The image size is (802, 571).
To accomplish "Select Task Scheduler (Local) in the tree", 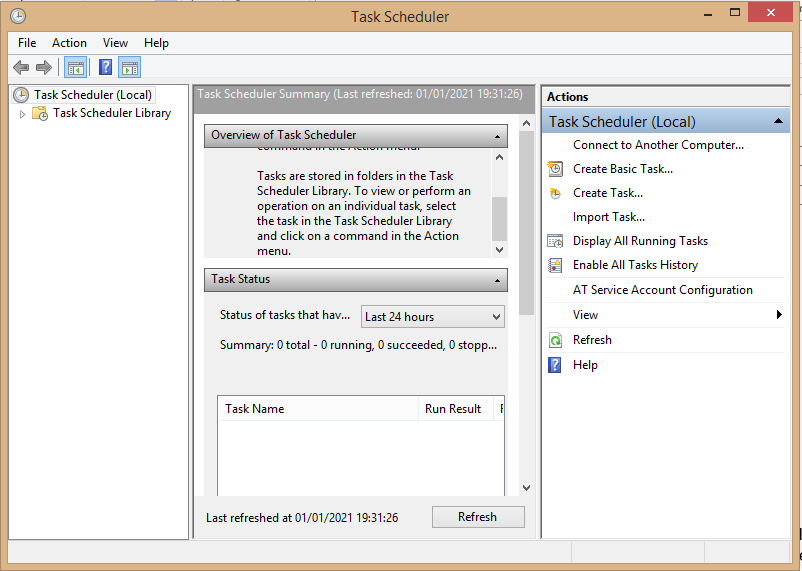I will (x=93, y=95).
